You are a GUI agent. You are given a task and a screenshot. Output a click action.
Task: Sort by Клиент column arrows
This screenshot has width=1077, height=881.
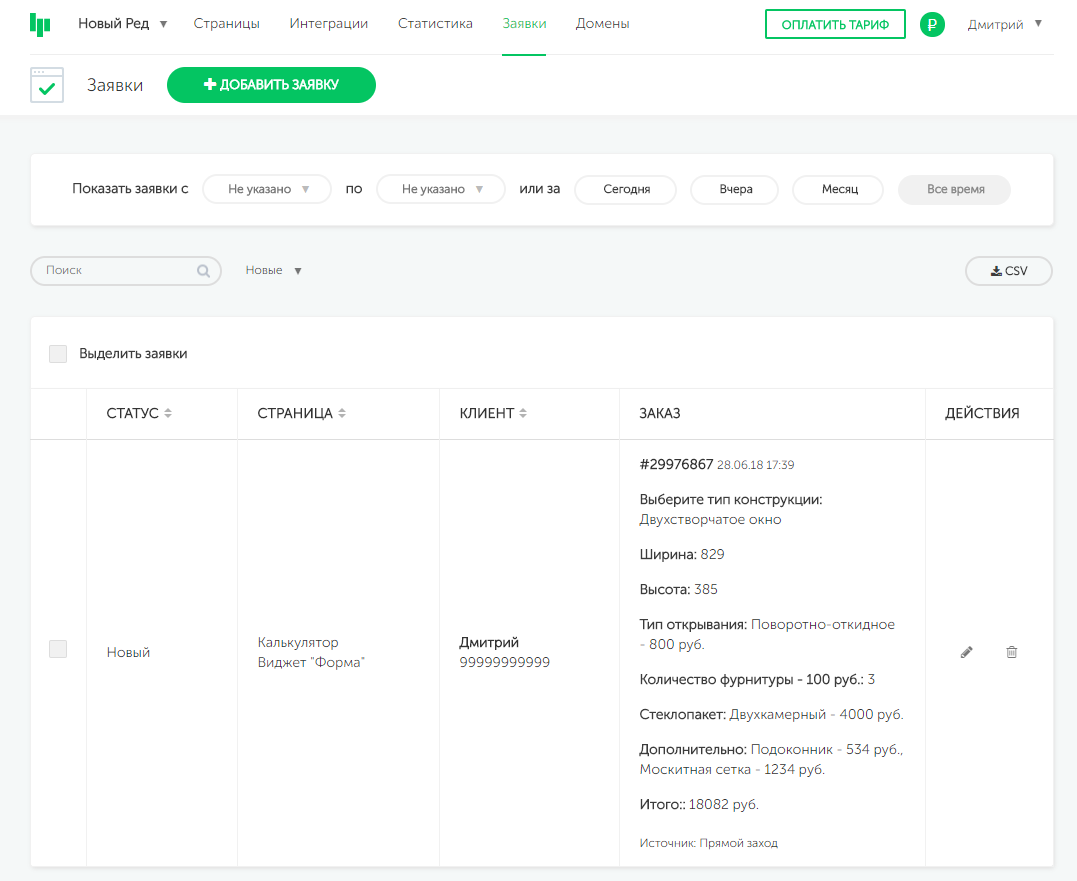[523, 414]
